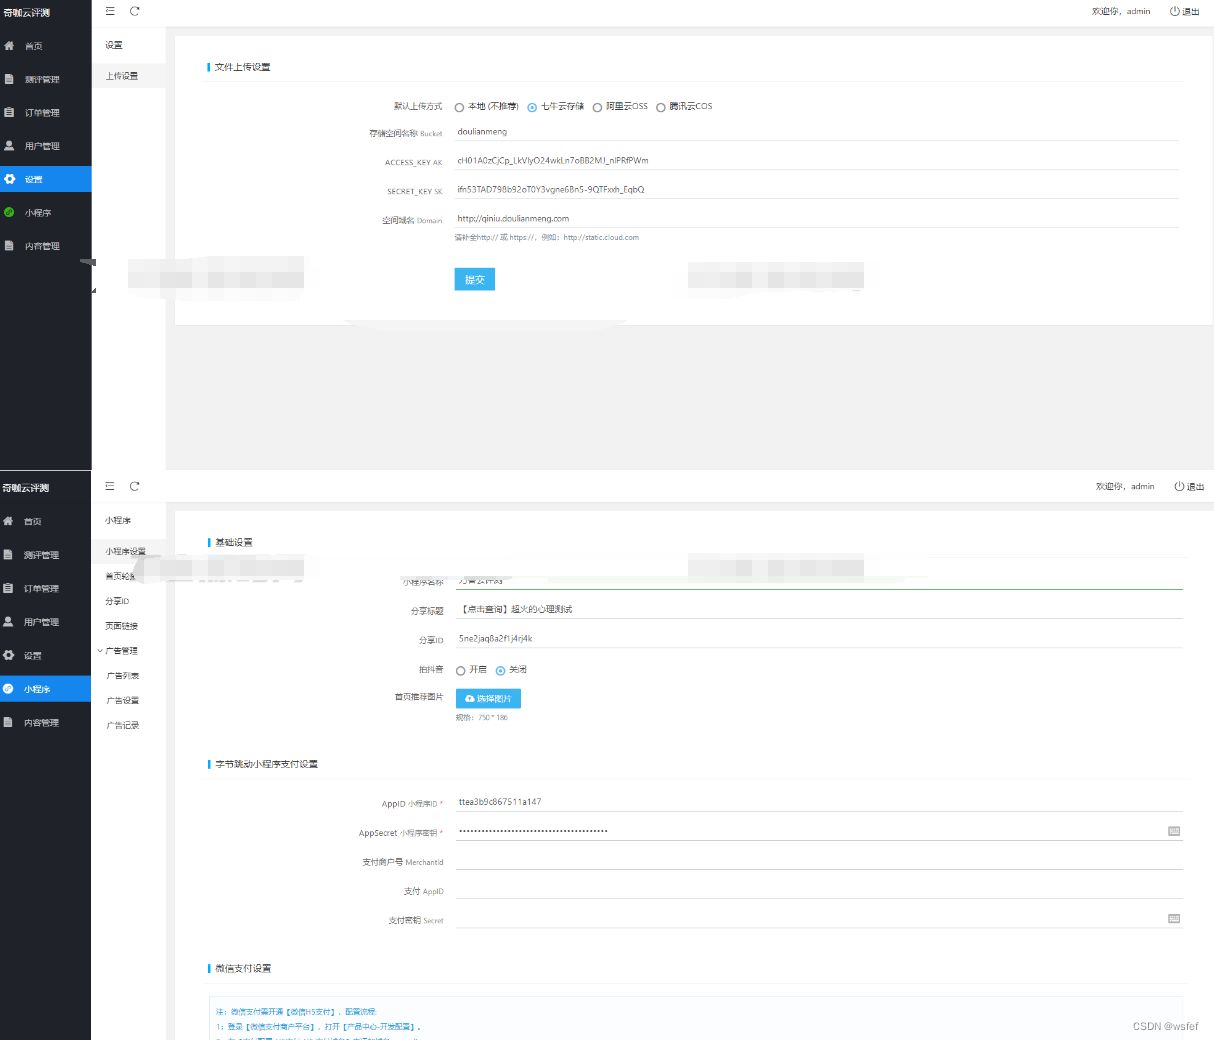Click collapse-menu icon above the 小程序设置 submenu
This screenshot has width=1214, height=1040.
pyautogui.click(x=110, y=486)
